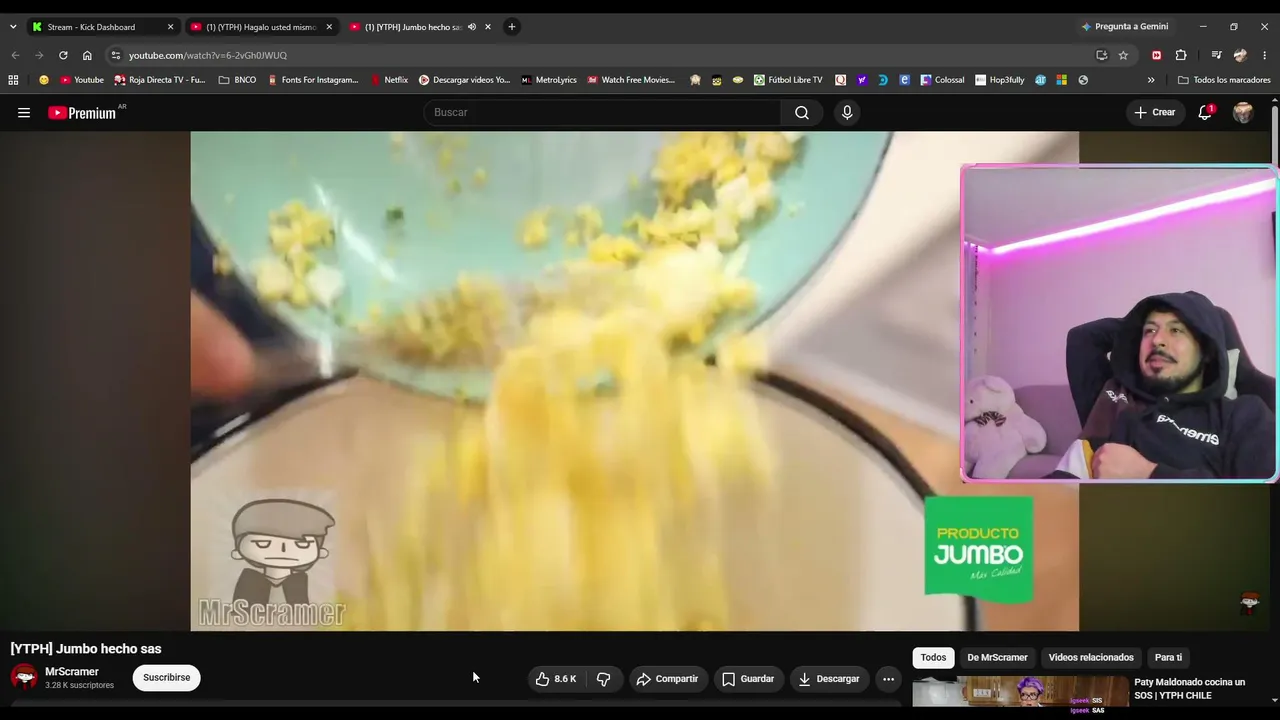Viewport: 1280px width, 720px height.
Task: Open a new browser tab
Action: 512,27
